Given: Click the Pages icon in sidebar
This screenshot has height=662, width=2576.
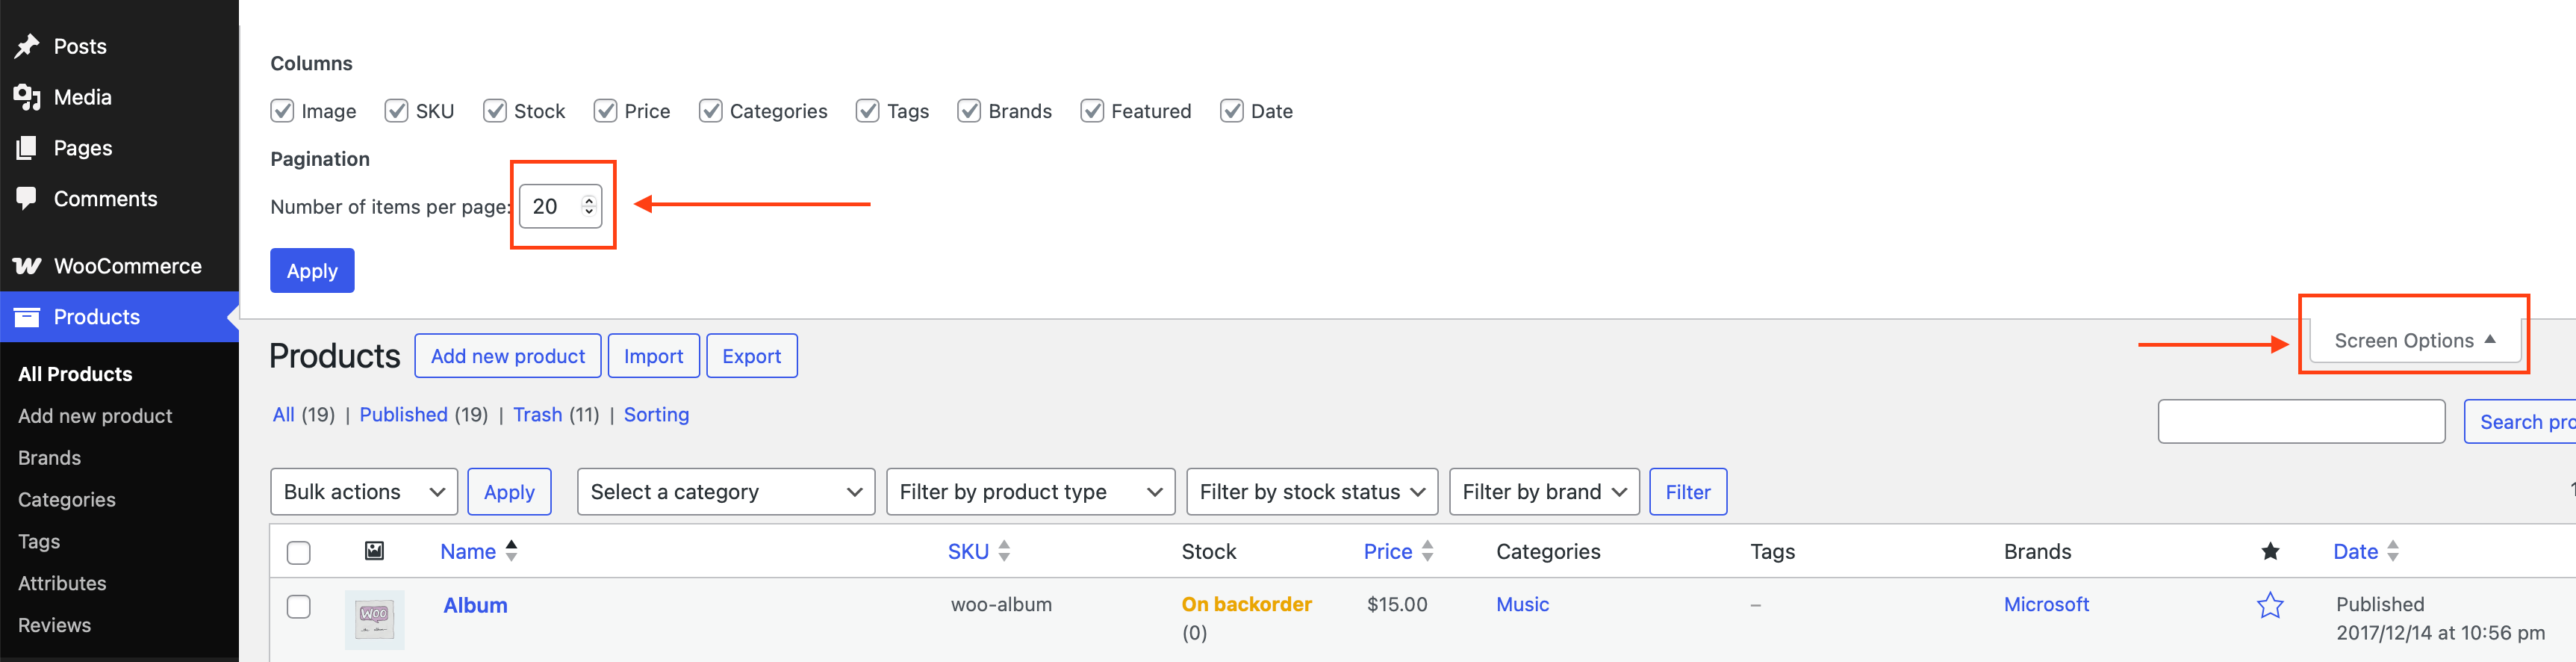Looking at the screenshot, I should coord(27,148).
